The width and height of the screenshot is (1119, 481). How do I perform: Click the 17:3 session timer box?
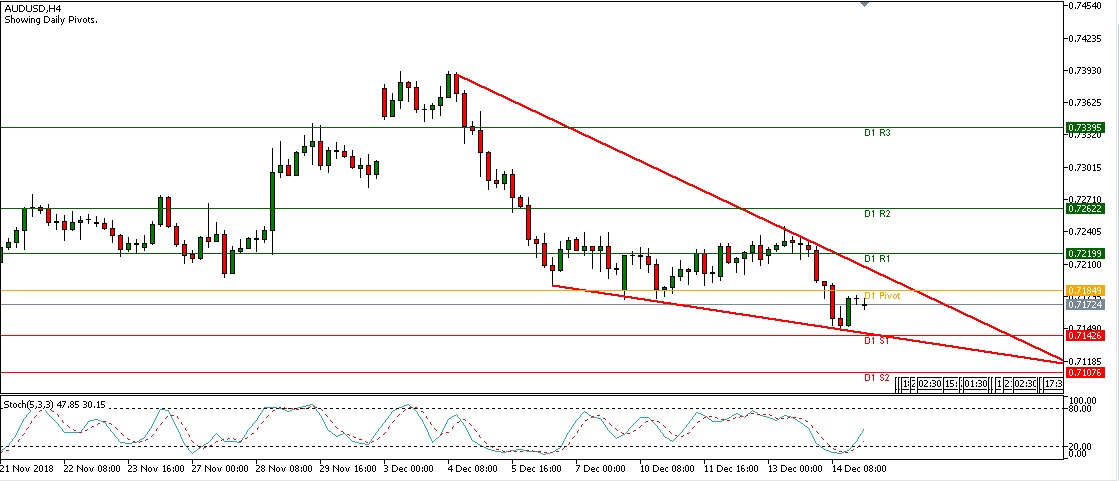point(1052,384)
